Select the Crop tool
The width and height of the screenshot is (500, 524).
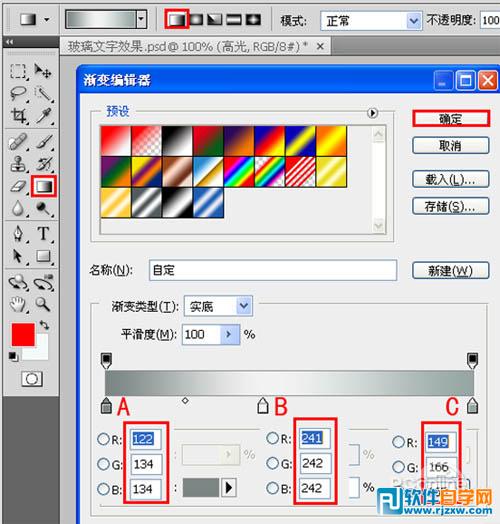click(x=18, y=116)
